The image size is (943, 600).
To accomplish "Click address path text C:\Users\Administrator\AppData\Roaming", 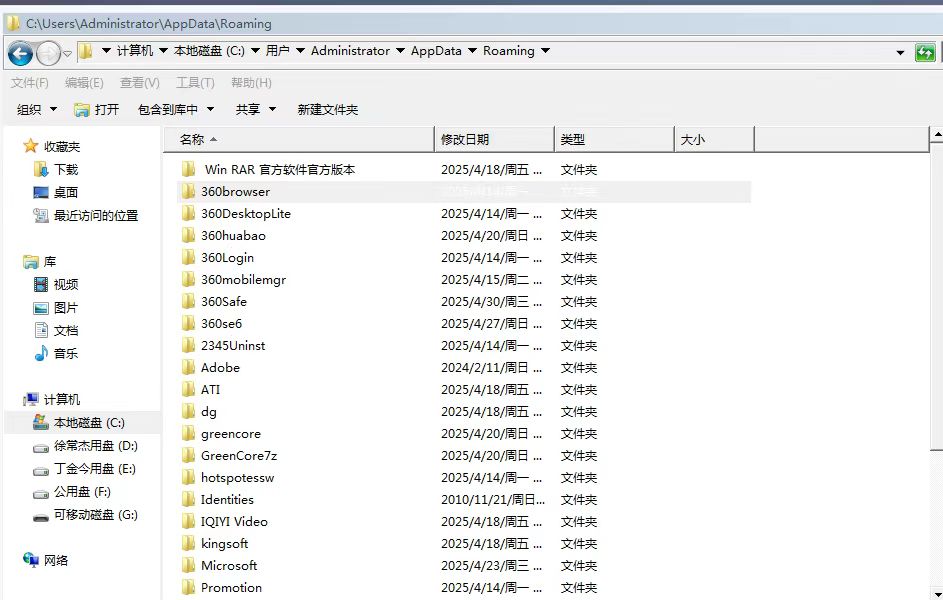I will coord(149,23).
